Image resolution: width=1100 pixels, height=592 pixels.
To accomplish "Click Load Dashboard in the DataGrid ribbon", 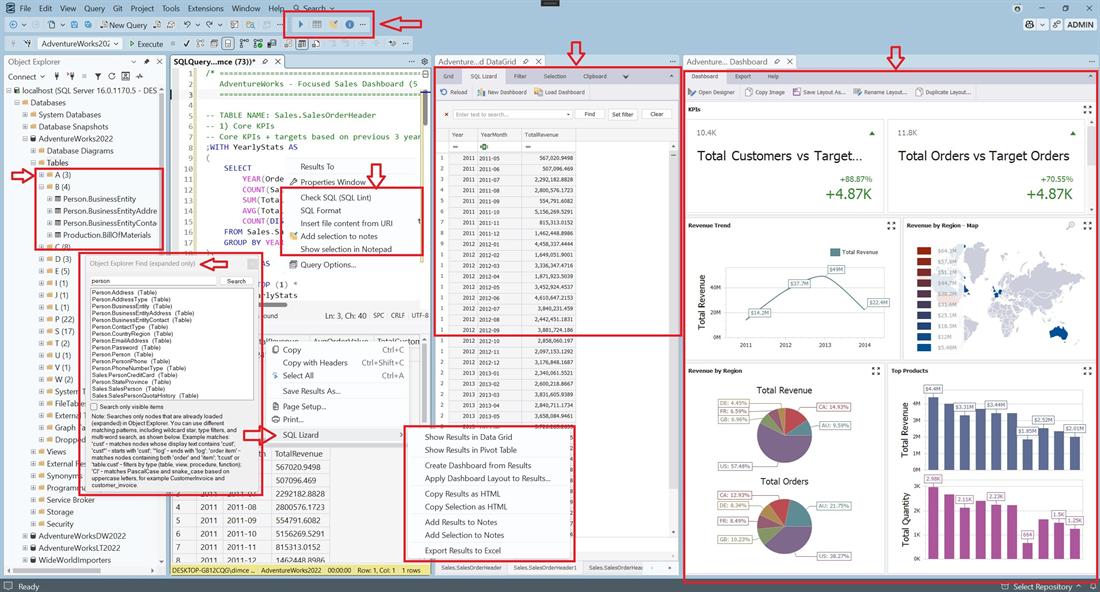I will coord(559,92).
